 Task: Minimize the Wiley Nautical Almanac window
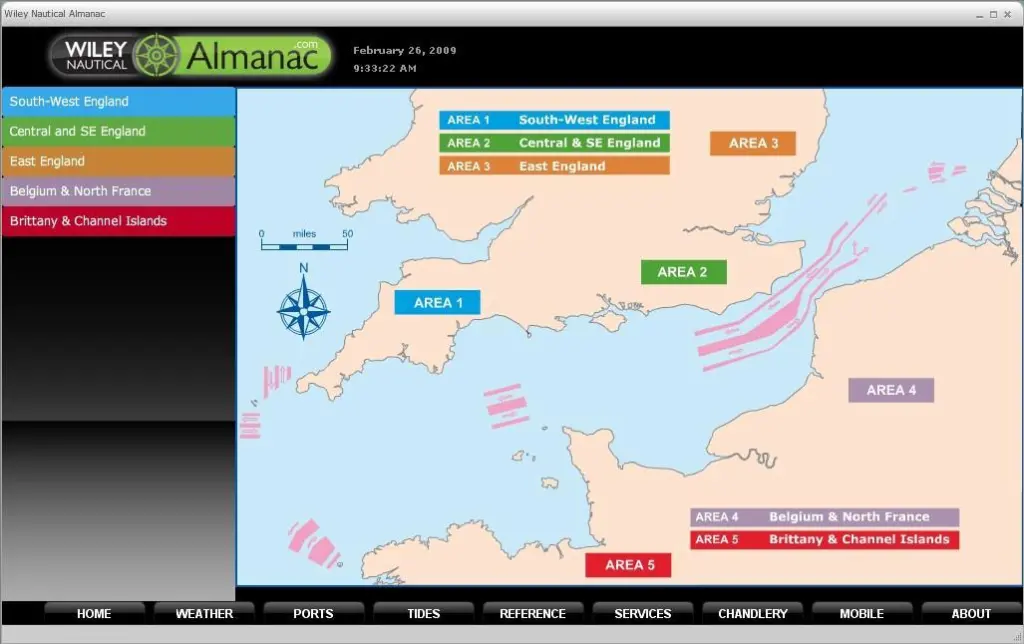[980, 14]
